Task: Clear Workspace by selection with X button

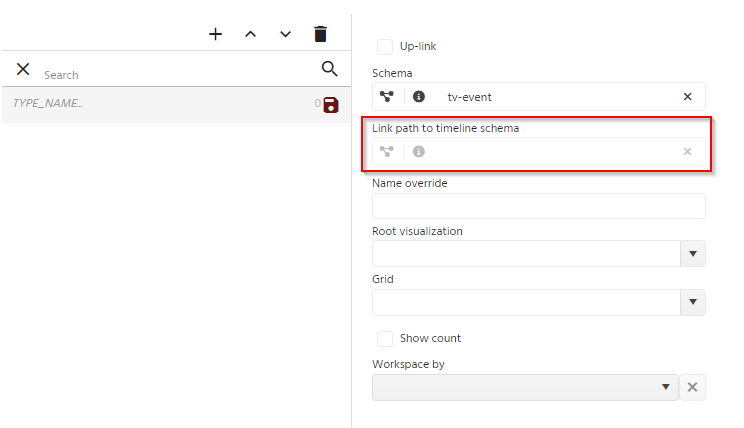Action: point(692,387)
